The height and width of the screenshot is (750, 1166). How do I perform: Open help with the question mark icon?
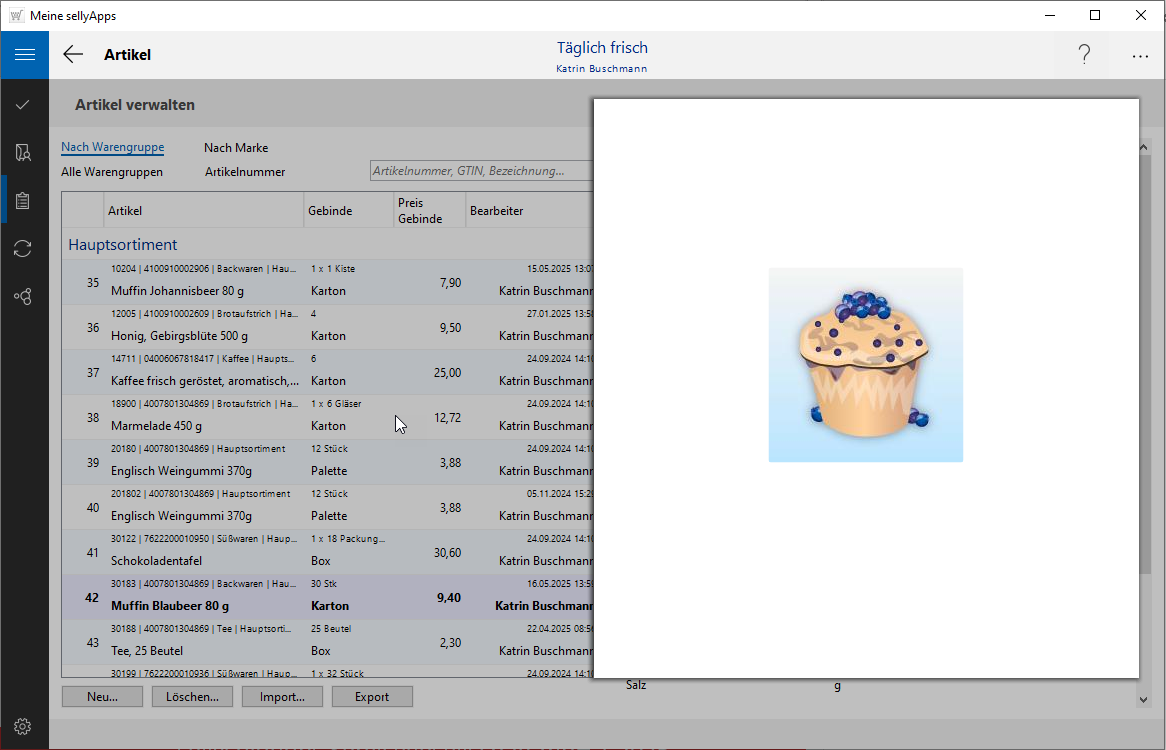pos(1084,55)
